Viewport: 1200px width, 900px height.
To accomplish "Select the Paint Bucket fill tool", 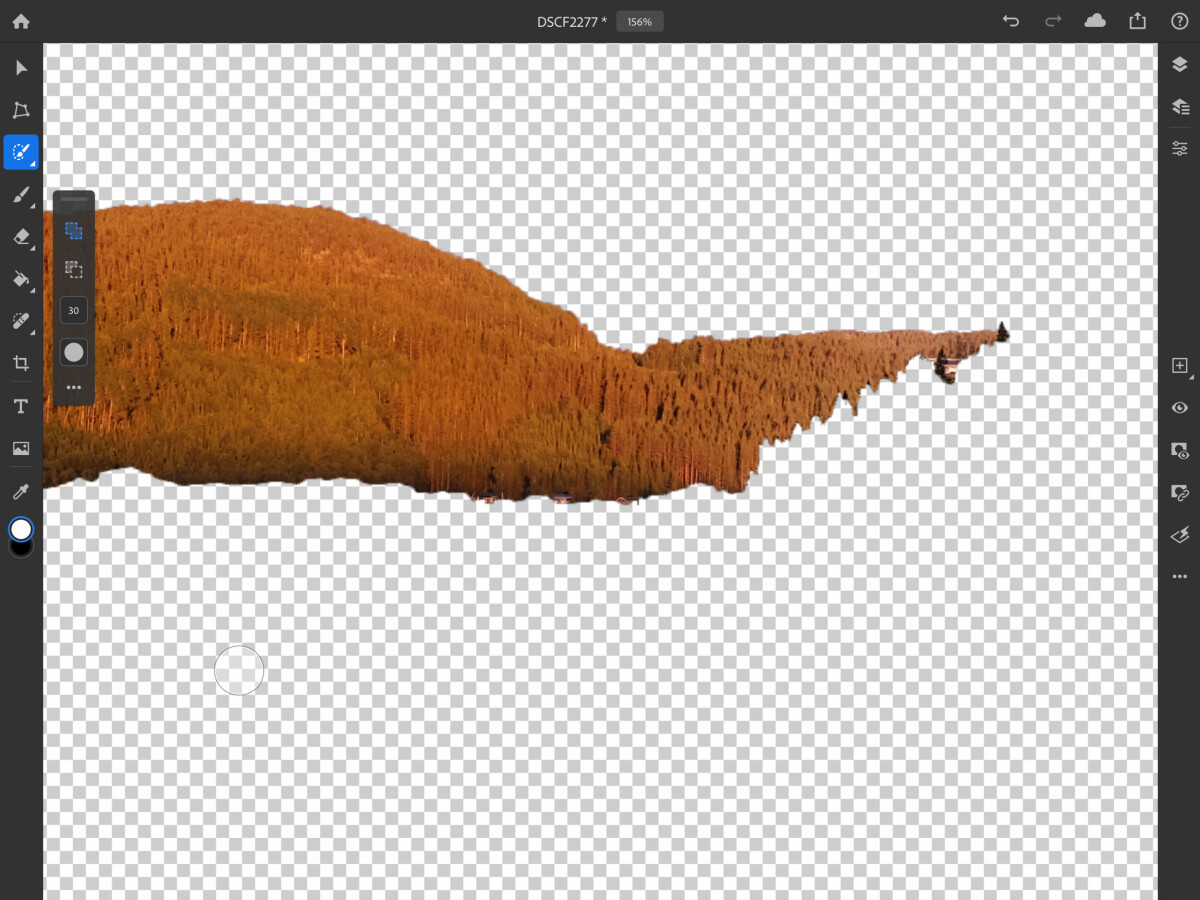I will [x=21, y=279].
